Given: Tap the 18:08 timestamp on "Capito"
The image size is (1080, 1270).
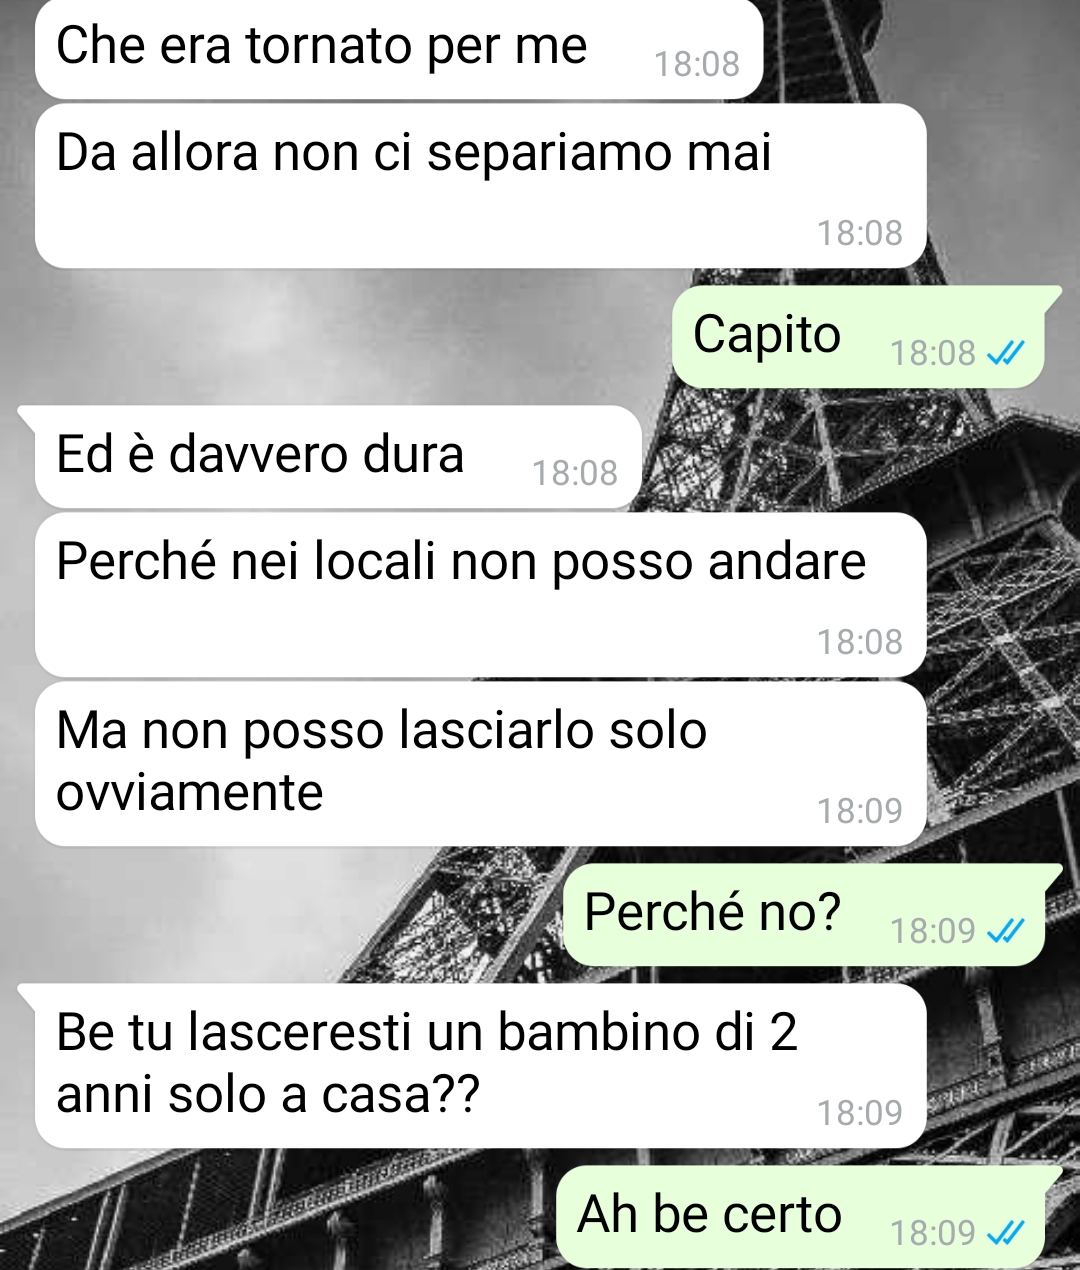Looking at the screenshot, I should pyautogui.click(x=932, y=353).
